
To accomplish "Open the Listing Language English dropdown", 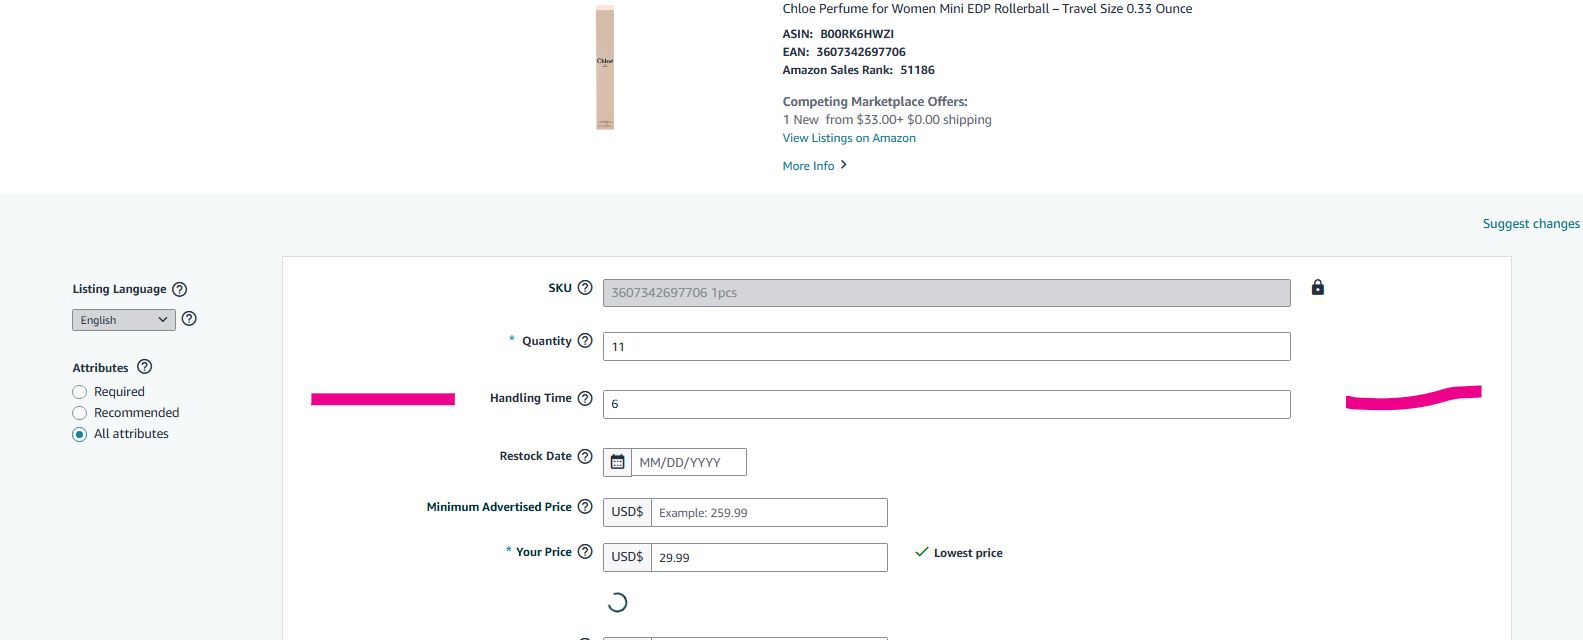I will pos(124,320).
